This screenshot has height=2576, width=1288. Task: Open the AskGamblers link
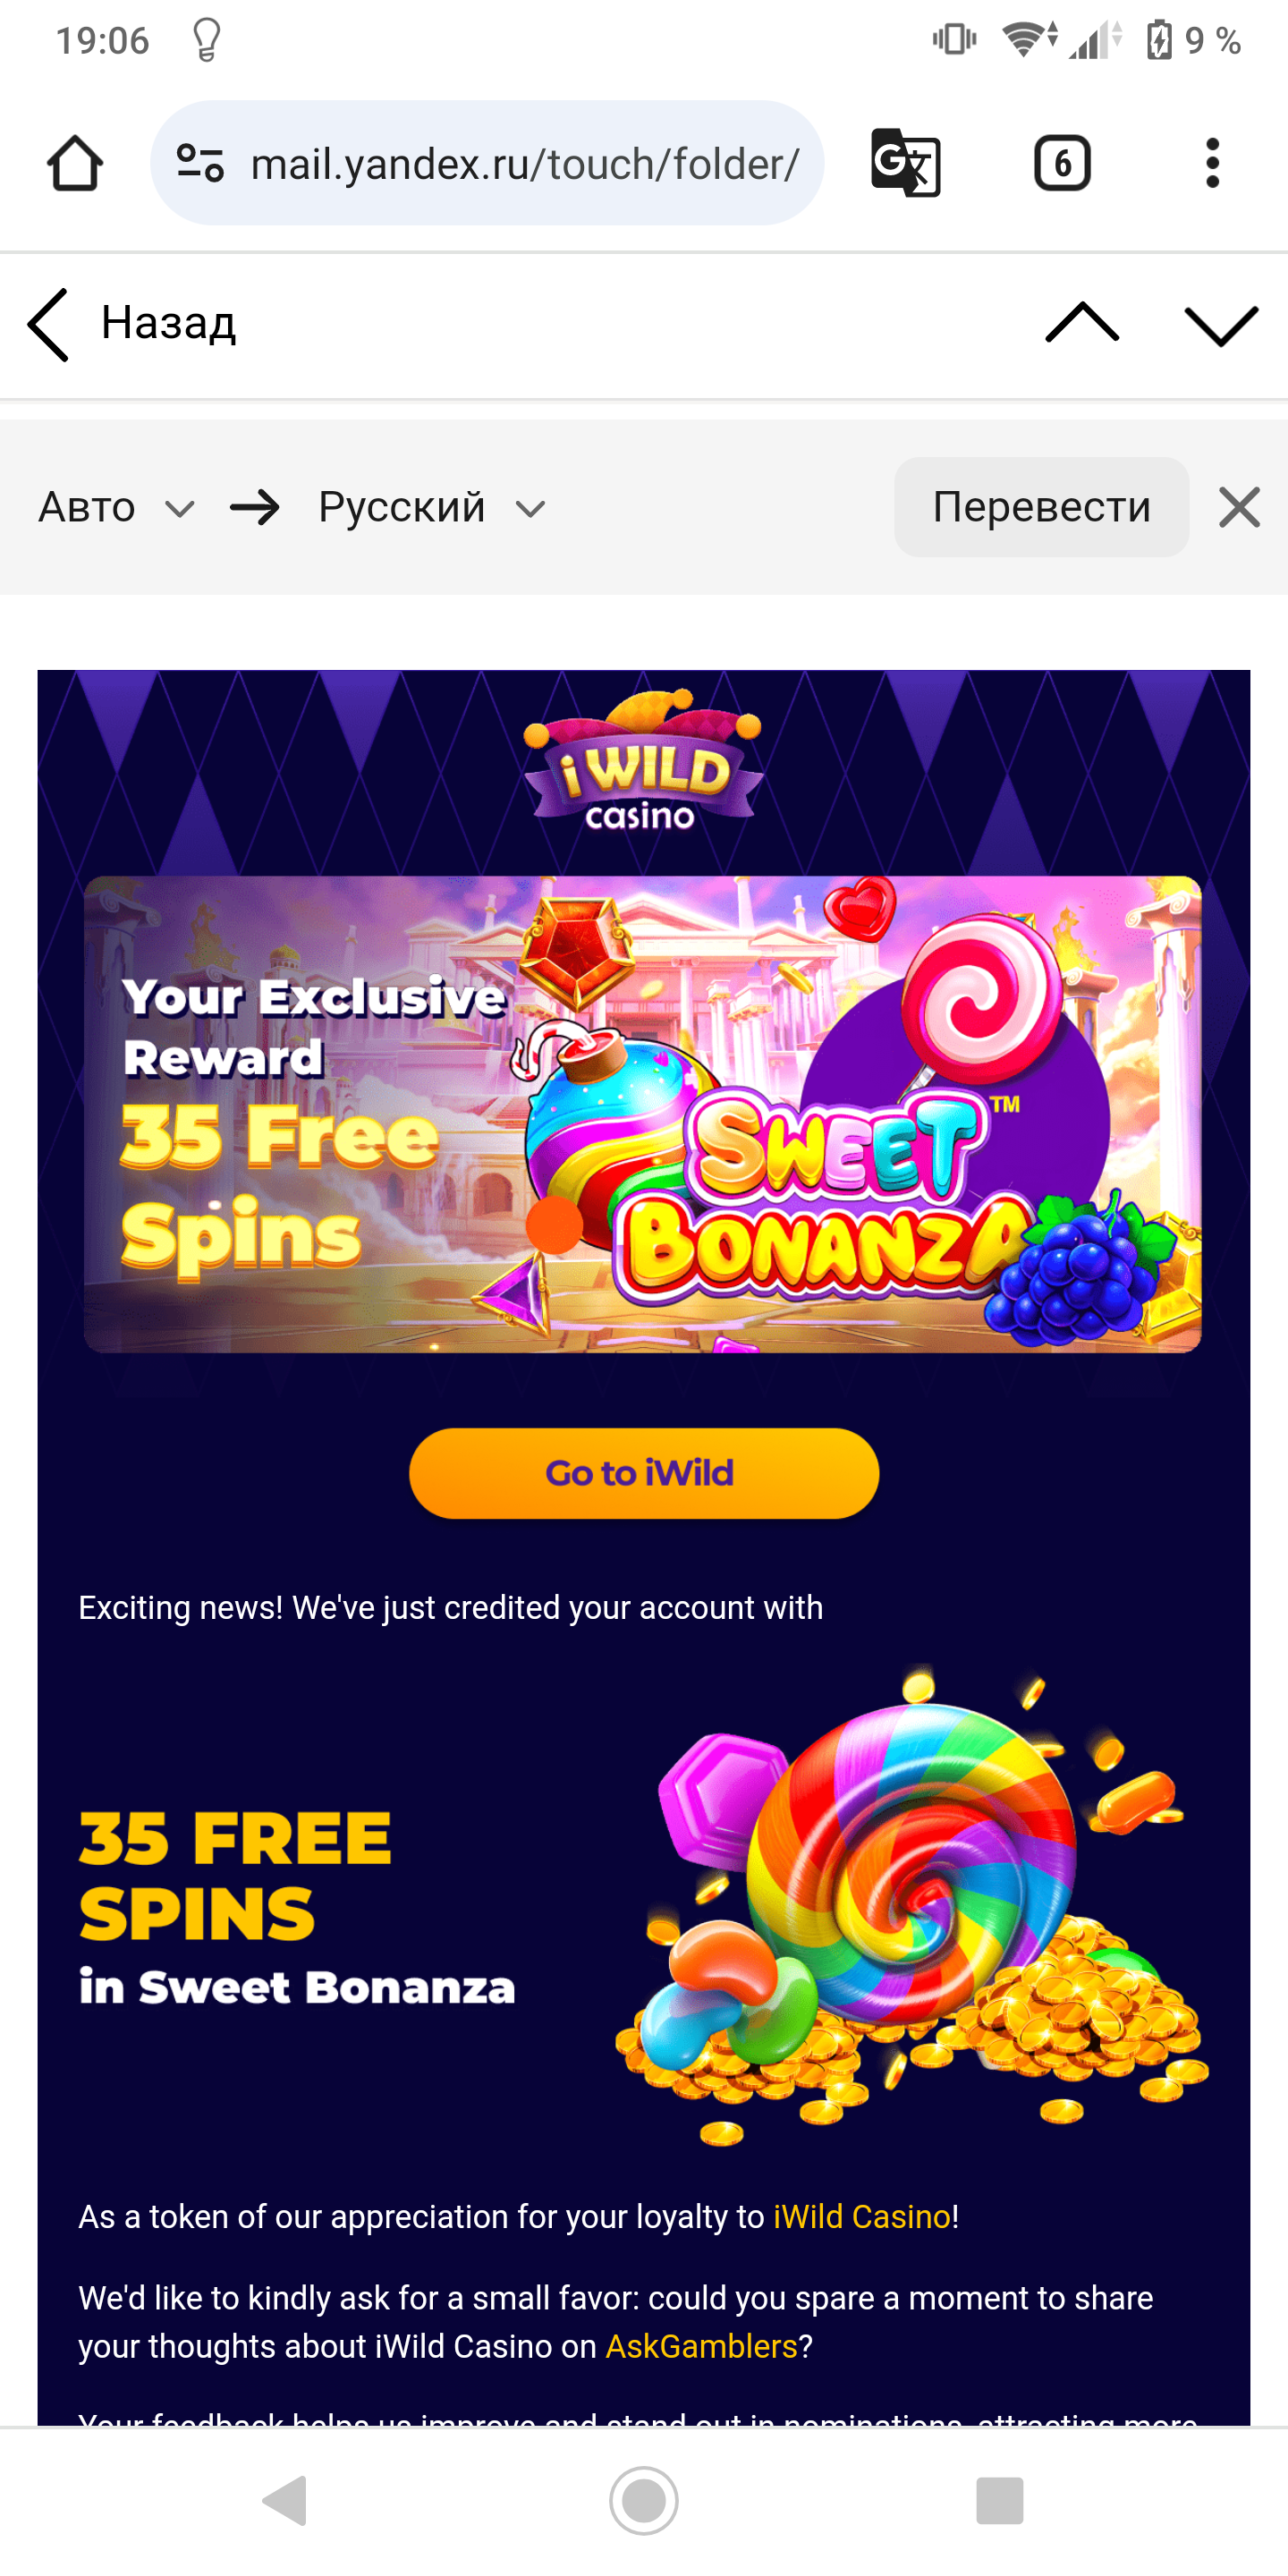tap(701, 2346)
